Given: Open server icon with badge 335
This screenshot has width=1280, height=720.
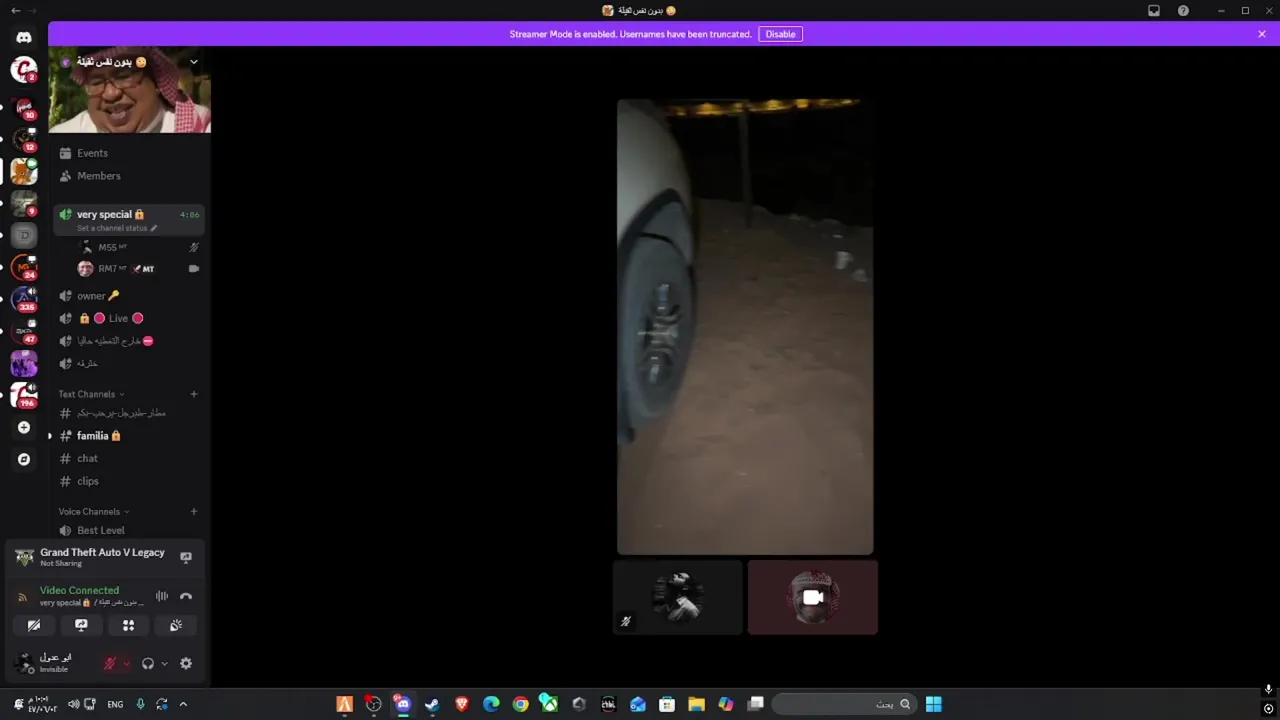Looking at the screenshot, I should pyautogui.click(x=24, y=299).
